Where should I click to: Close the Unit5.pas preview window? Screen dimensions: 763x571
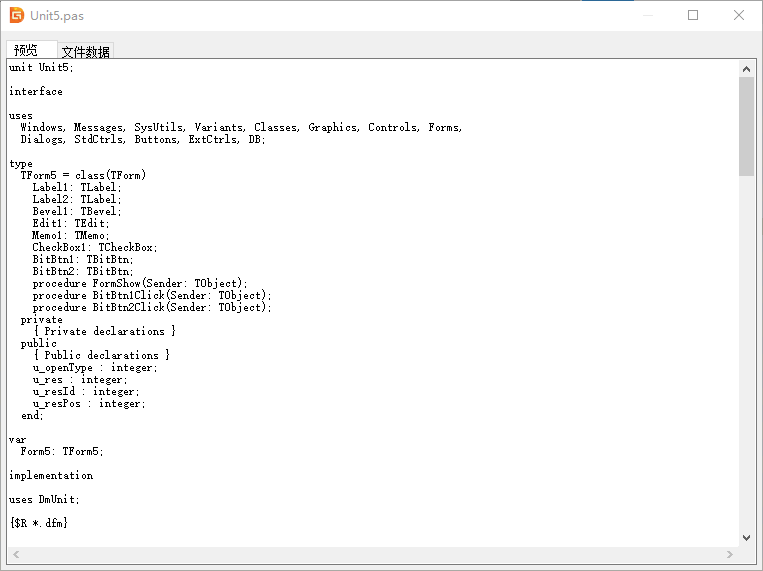[x=739, y=15]
